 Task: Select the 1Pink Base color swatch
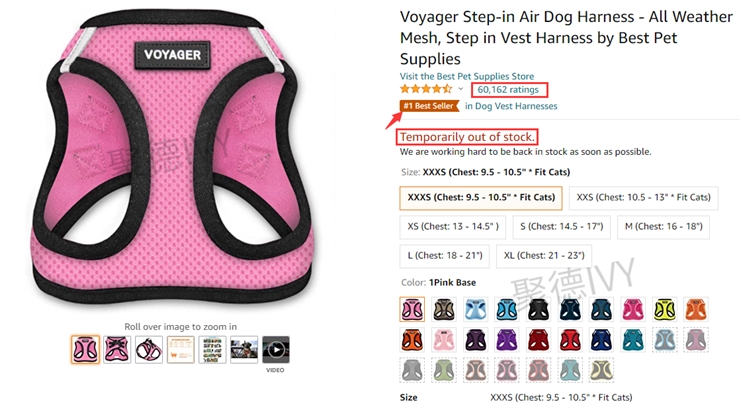412,309
